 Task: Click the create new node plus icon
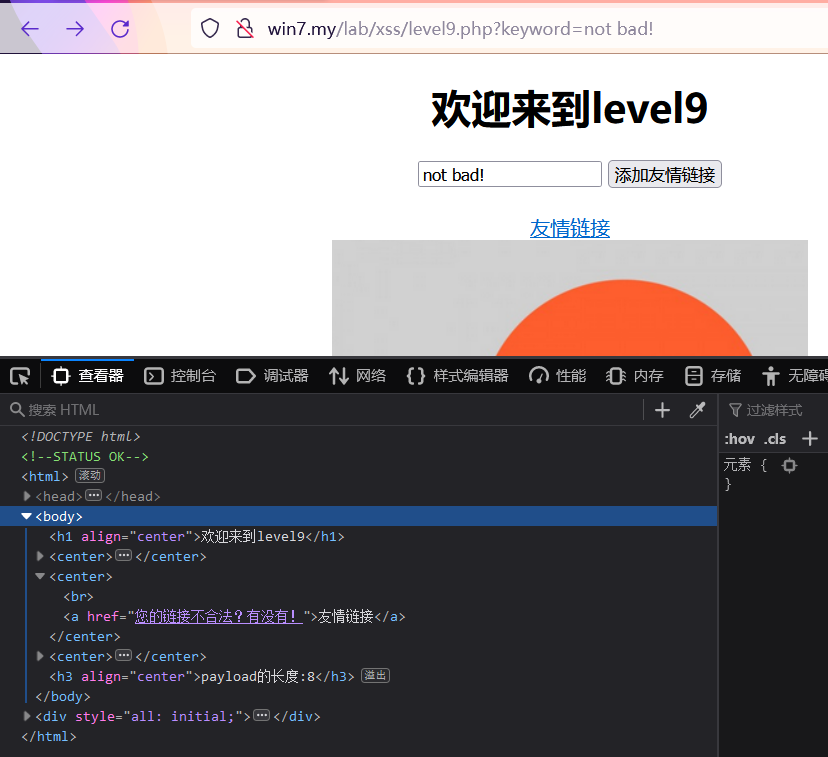(x=662, y=410)
